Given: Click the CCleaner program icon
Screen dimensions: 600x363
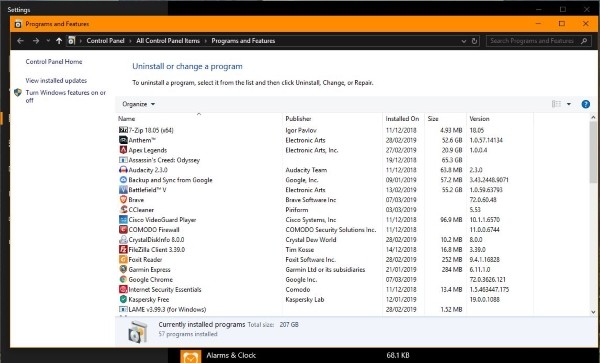Looking at the screenshot, I should 123,210.
